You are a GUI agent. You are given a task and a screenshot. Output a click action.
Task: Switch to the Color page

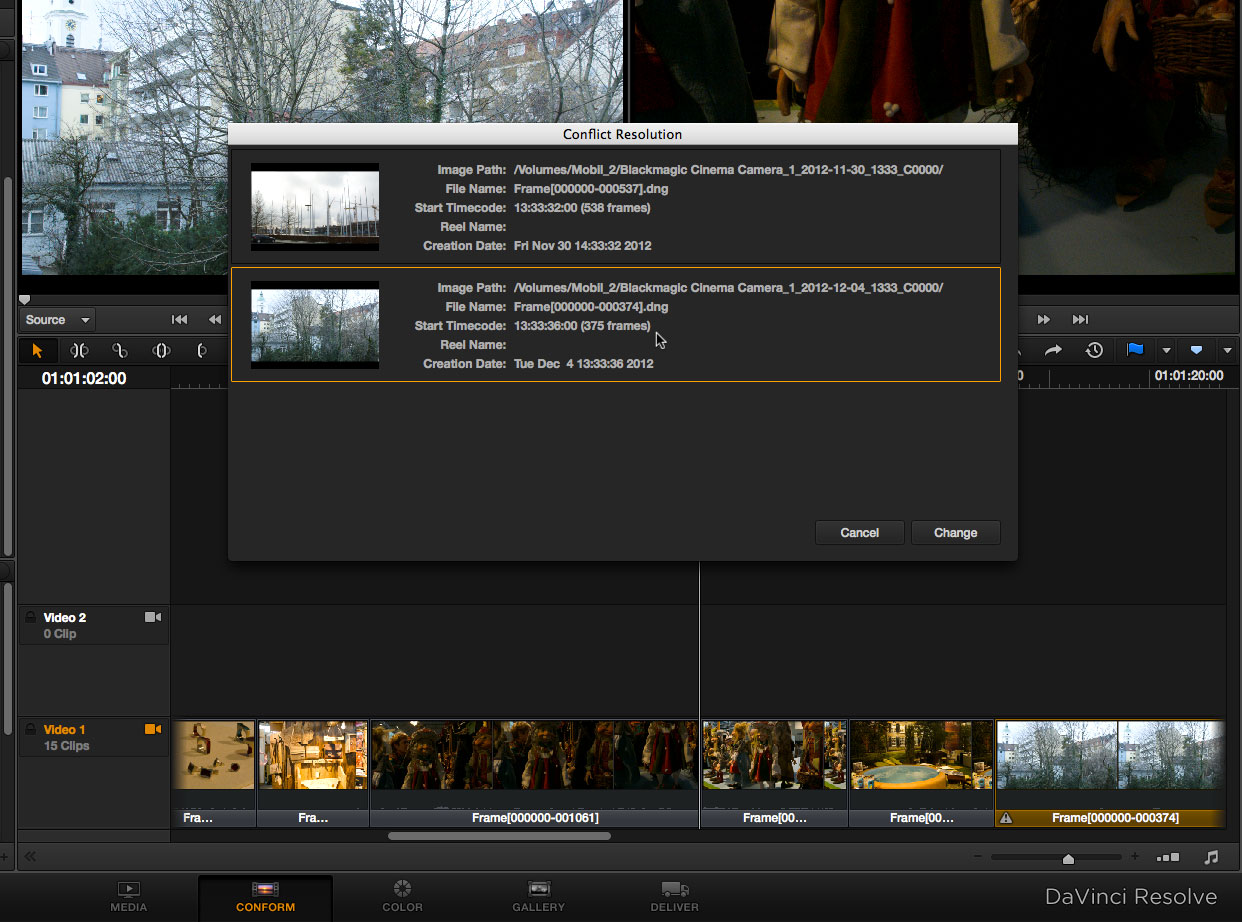click(x=402, y=895)
